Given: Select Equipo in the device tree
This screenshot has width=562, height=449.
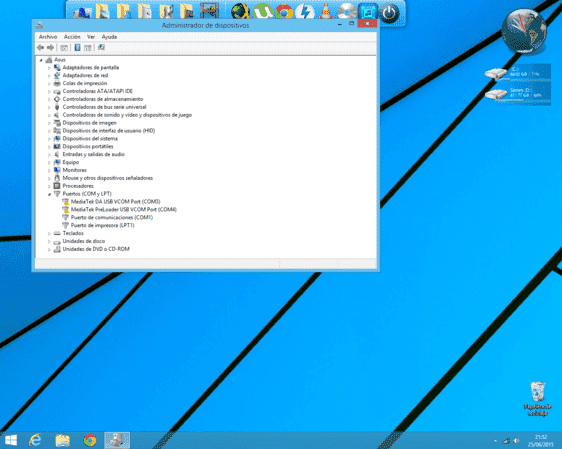Looking at the screenshot, I should tap(71, 162).
